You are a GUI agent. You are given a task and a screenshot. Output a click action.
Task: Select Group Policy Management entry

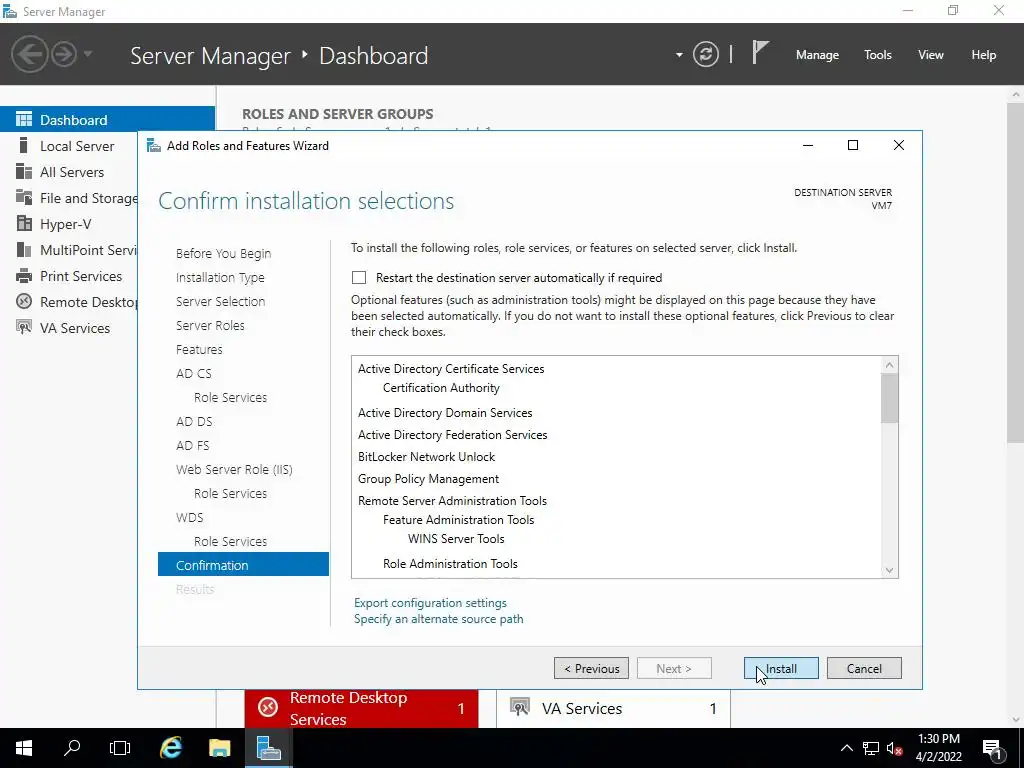(428, 479)
